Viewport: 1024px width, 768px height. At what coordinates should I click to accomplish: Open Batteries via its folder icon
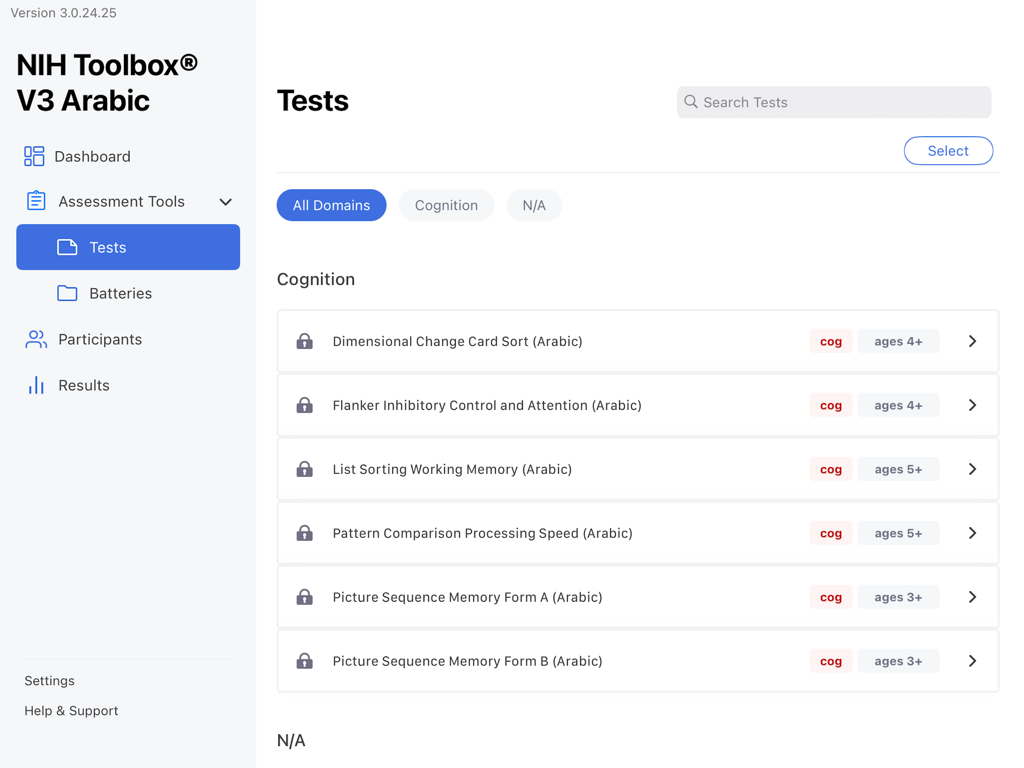pyautogui.click(x=67, y=293)
